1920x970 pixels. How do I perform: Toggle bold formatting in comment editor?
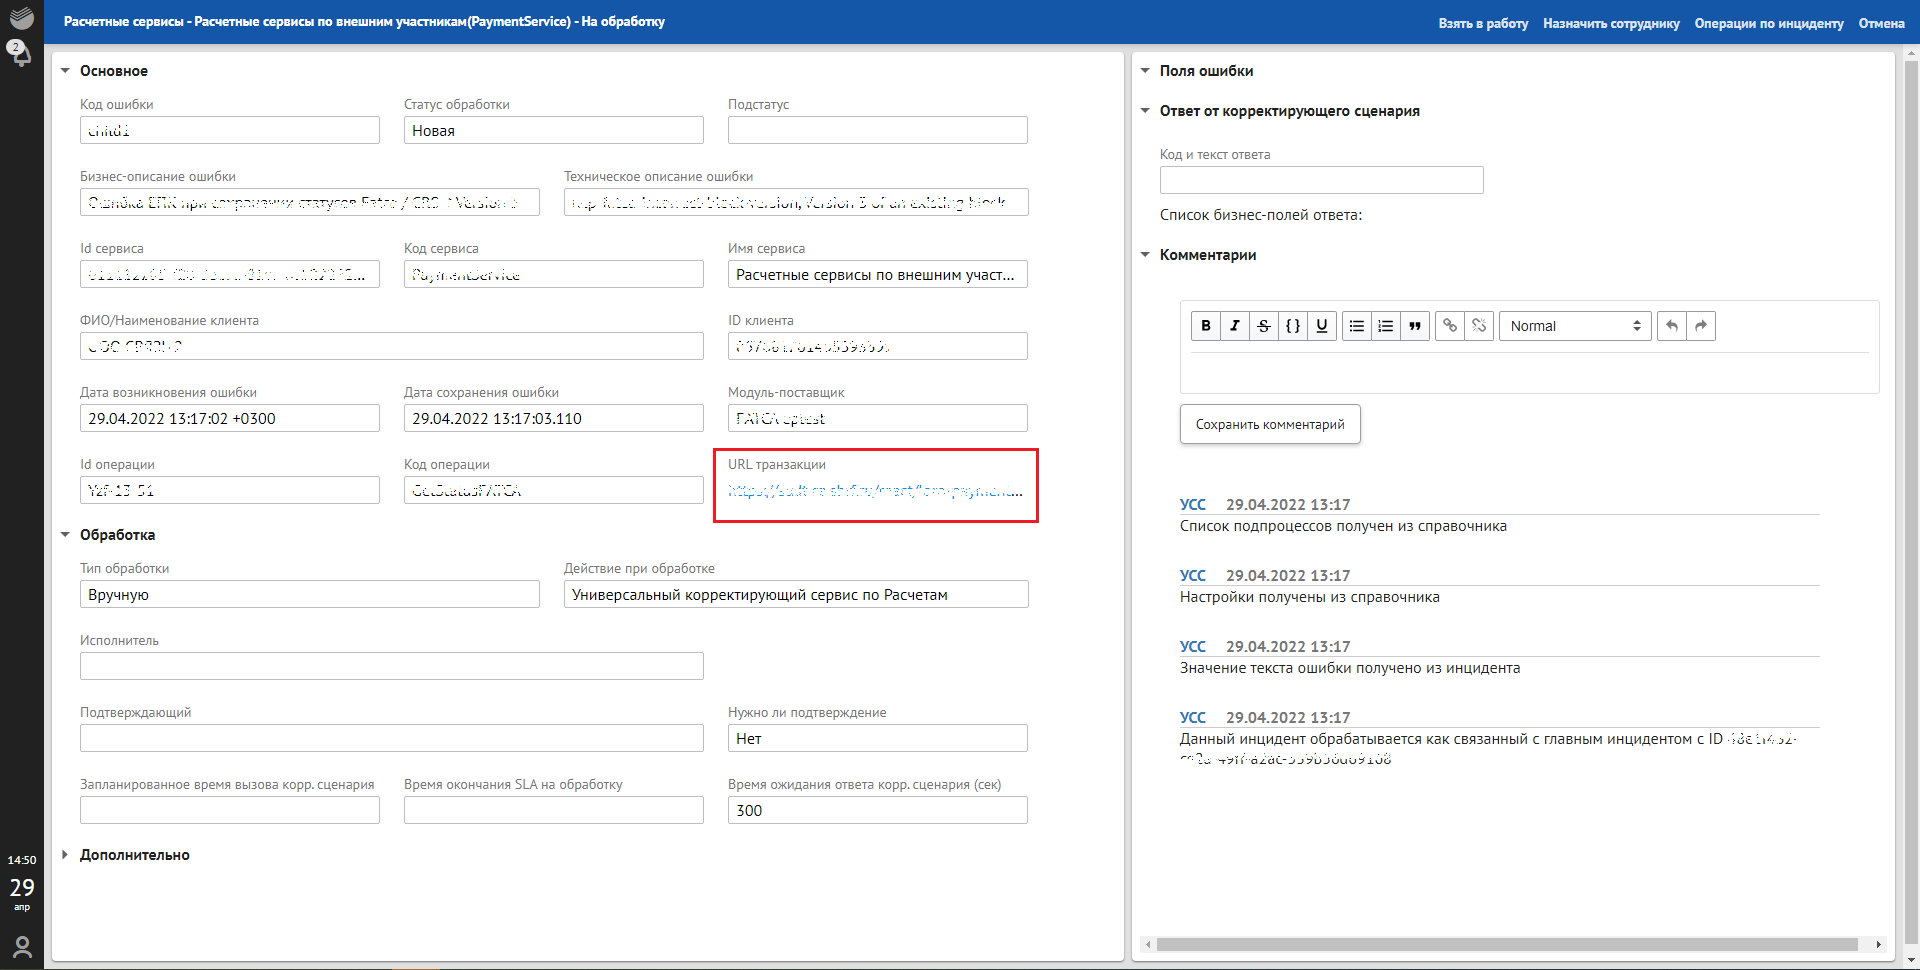tap(1206, 326)
